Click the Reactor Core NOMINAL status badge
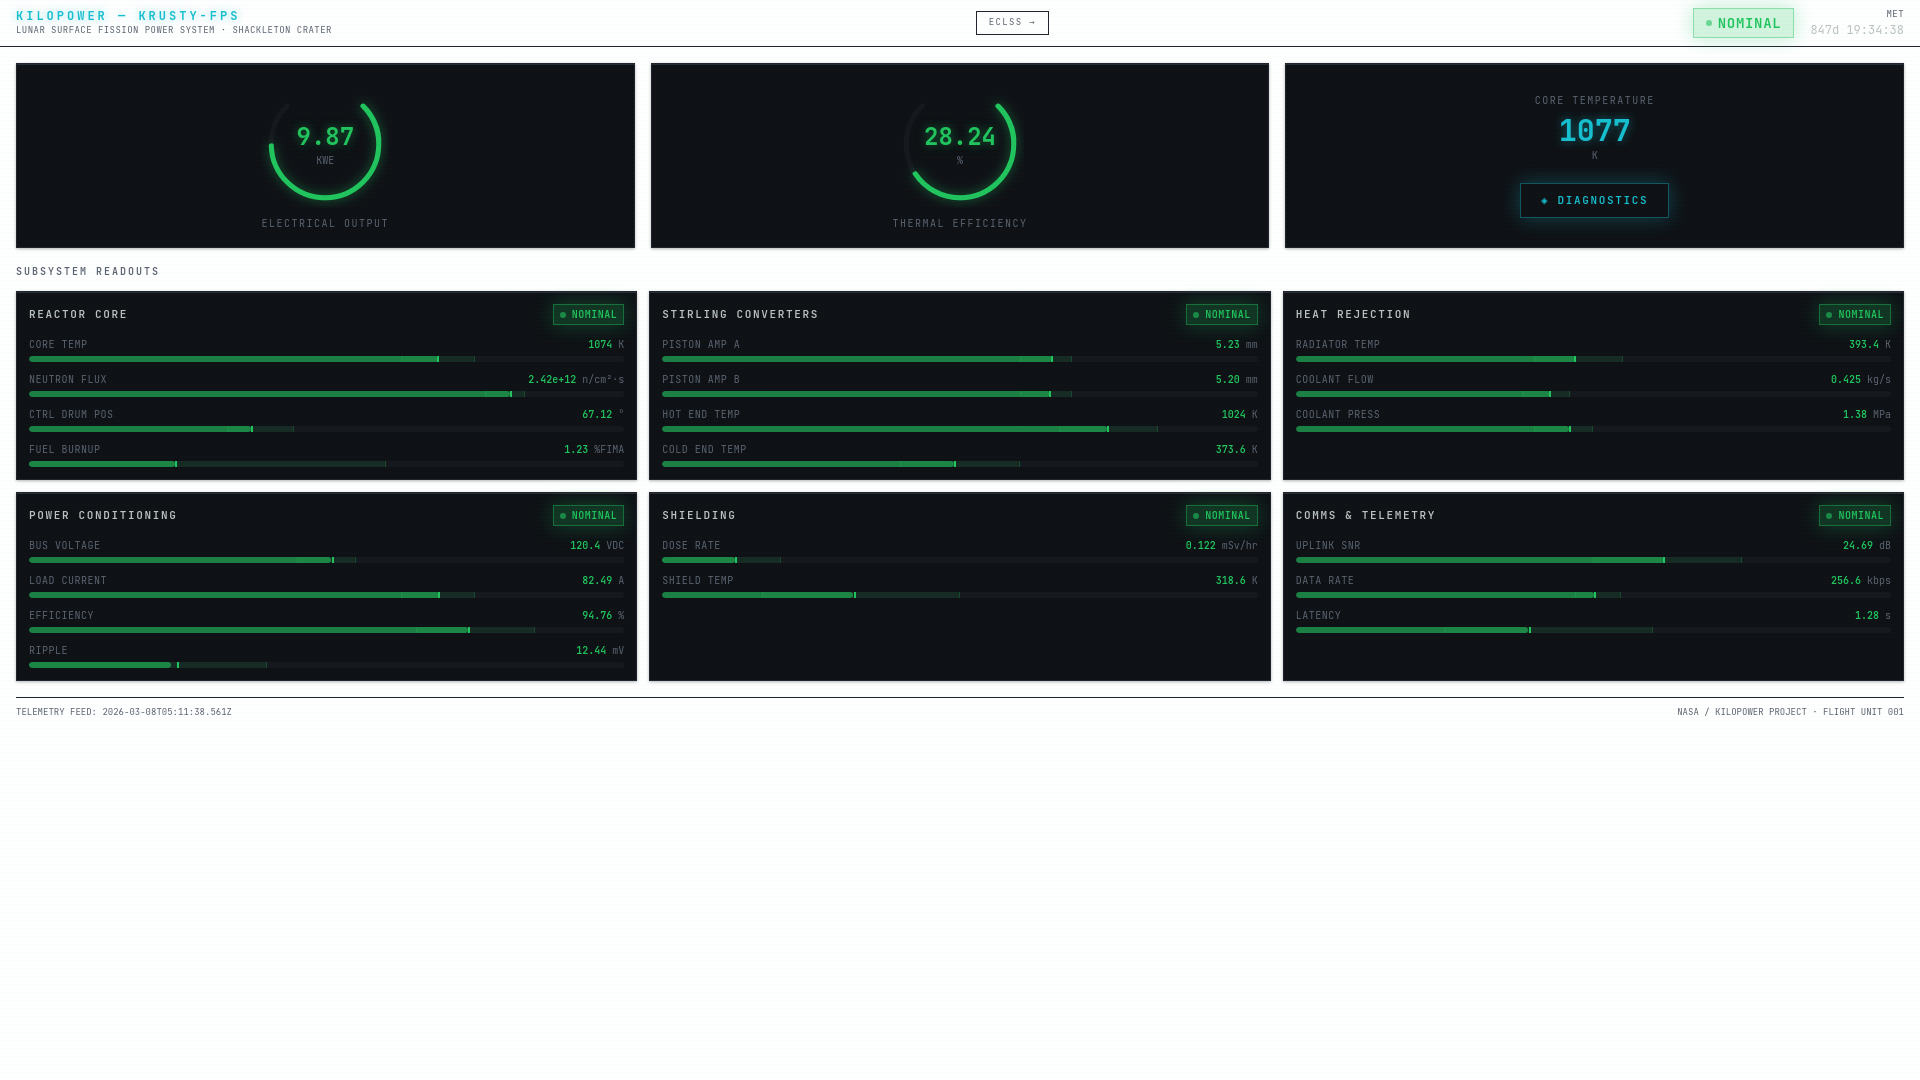Image resolution: width=1920 pixels, height=1080 pixels. (x=588, y=315)
